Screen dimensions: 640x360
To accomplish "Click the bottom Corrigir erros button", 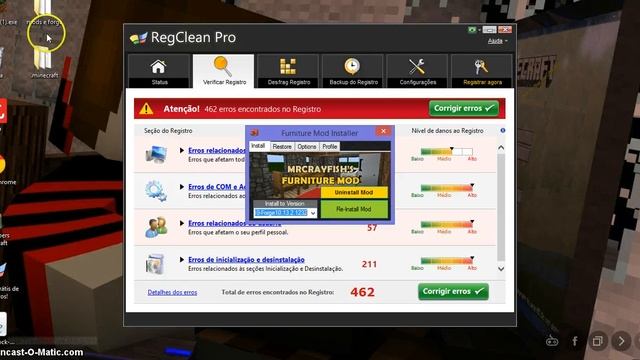I will pos(453,291).
